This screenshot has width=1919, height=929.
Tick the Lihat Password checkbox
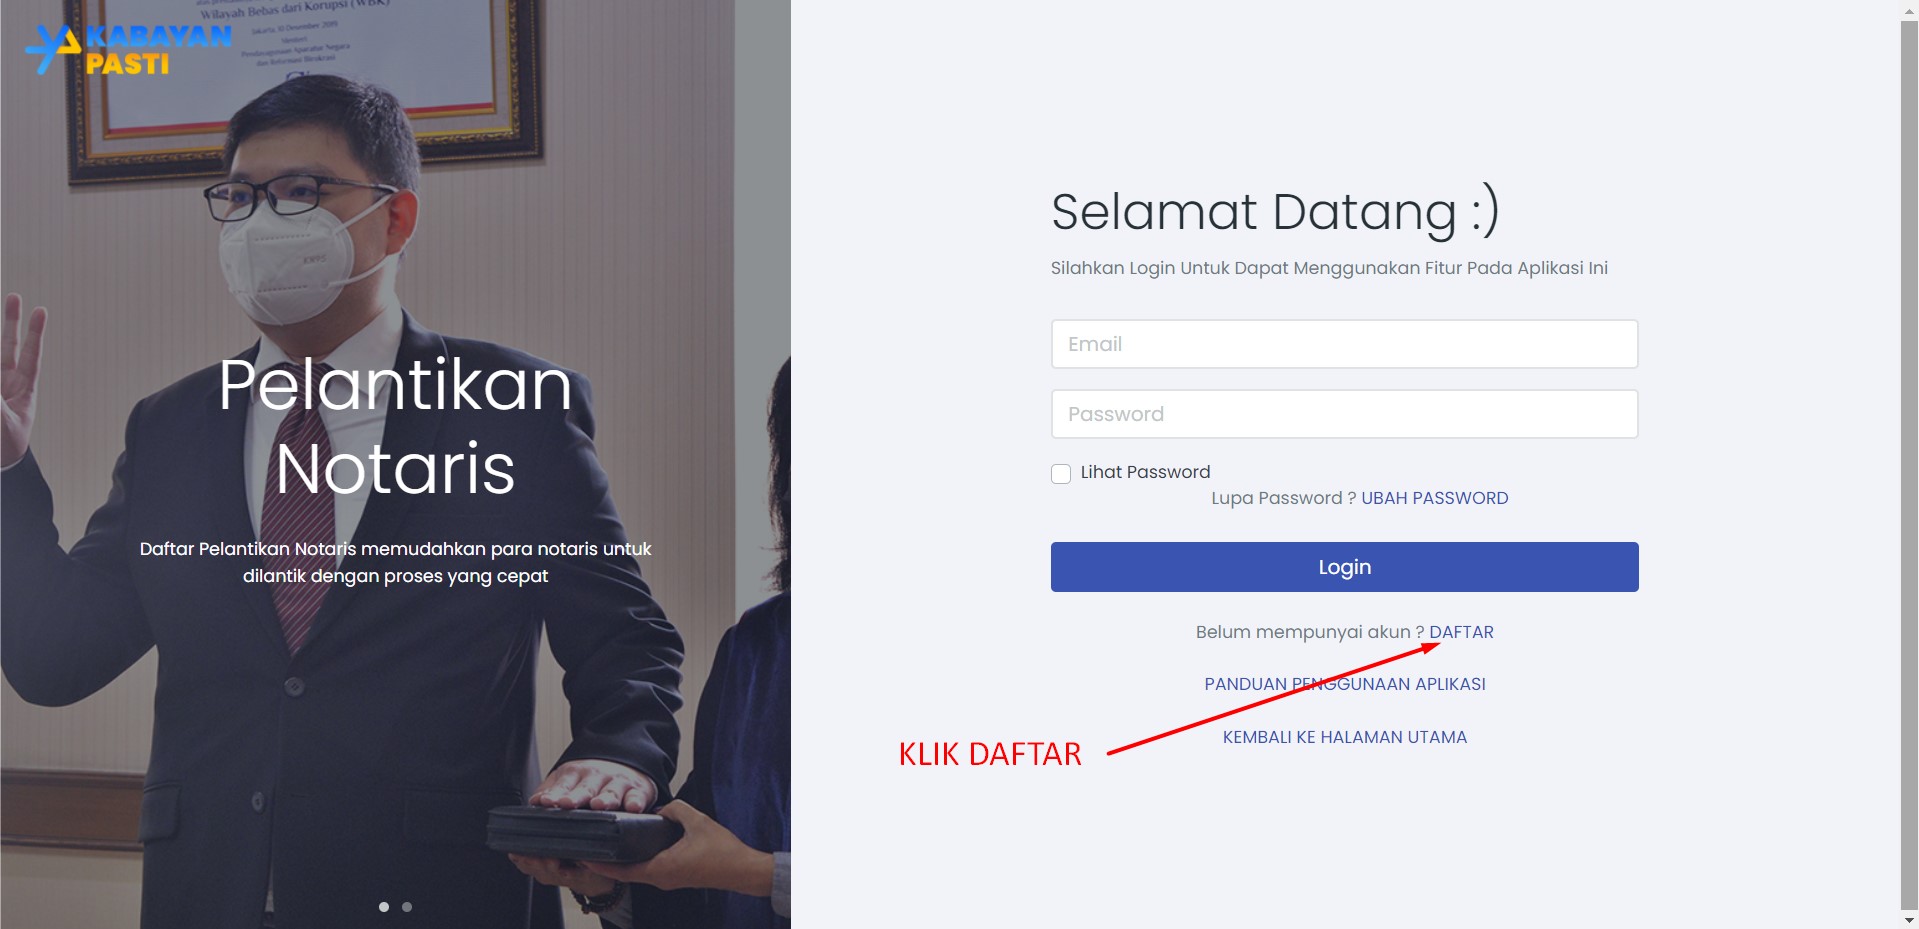coord(1061,474)
